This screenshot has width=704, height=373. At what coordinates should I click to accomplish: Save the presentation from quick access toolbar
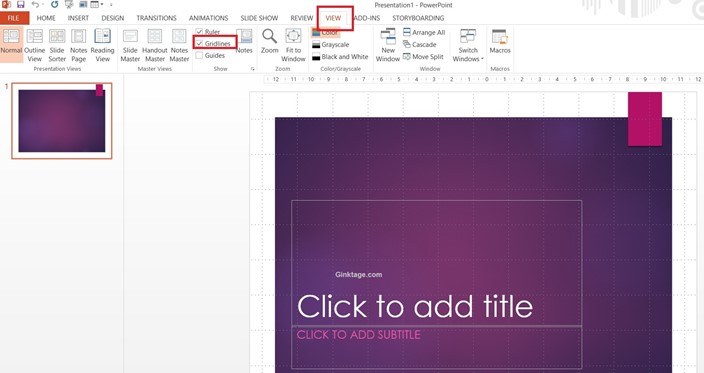[21, 4]
